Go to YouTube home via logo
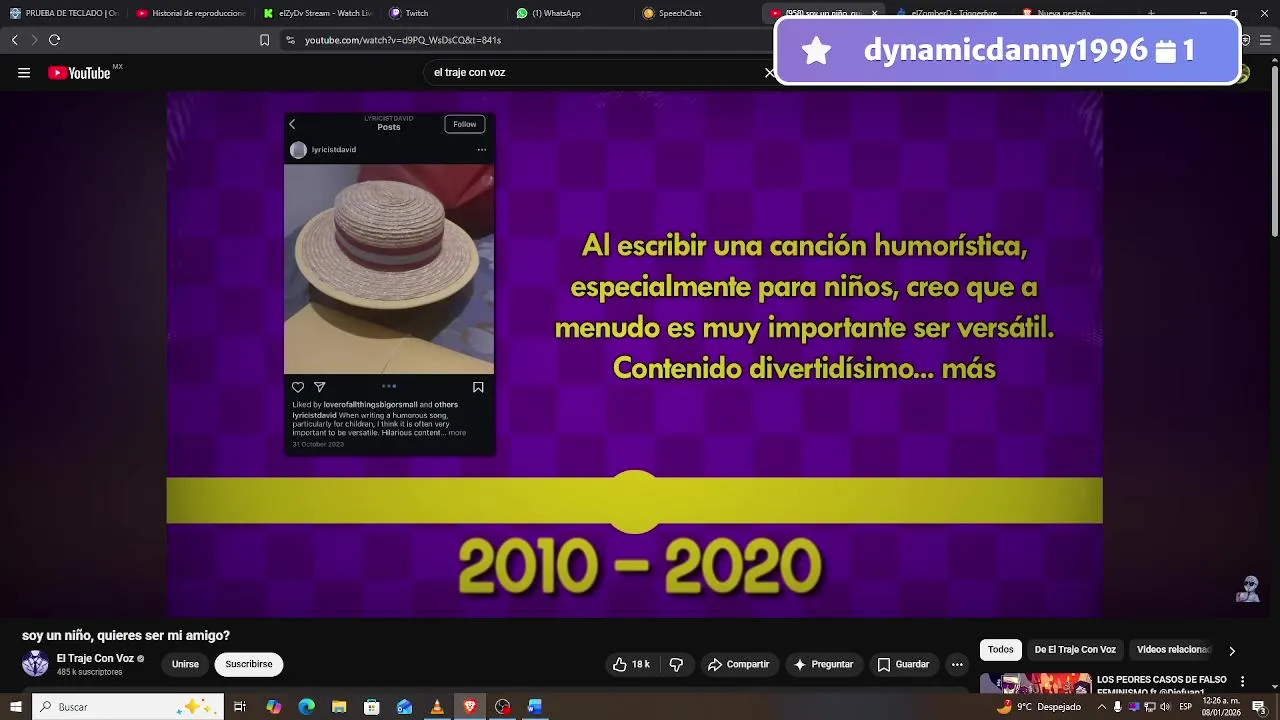Image resolution: width=1280 pixels, height=720 pixels. tap(80, 73)
